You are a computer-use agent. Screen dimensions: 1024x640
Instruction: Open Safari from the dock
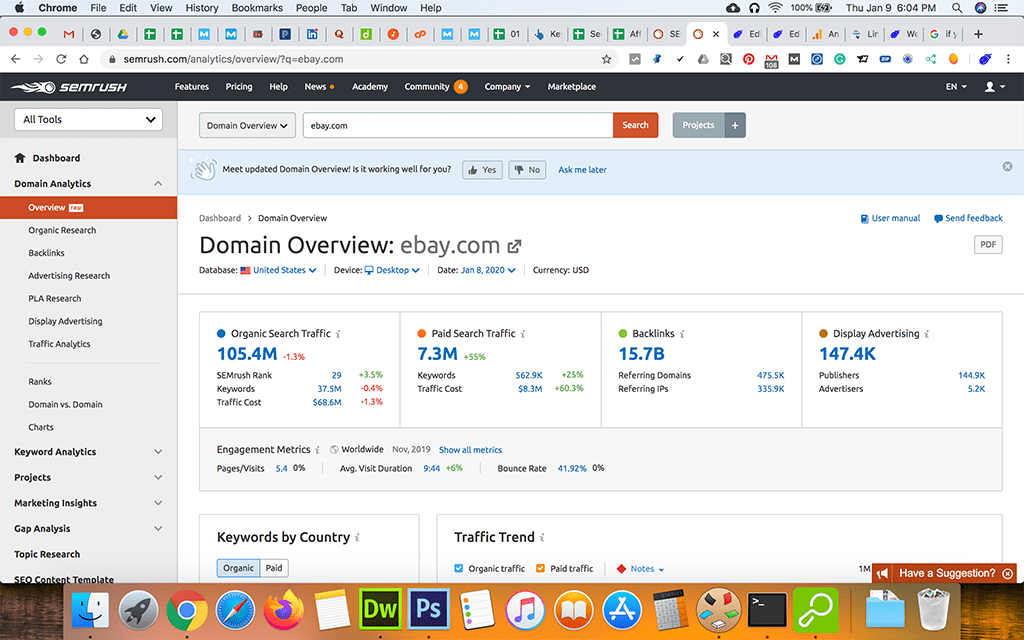tap(236, 609)
